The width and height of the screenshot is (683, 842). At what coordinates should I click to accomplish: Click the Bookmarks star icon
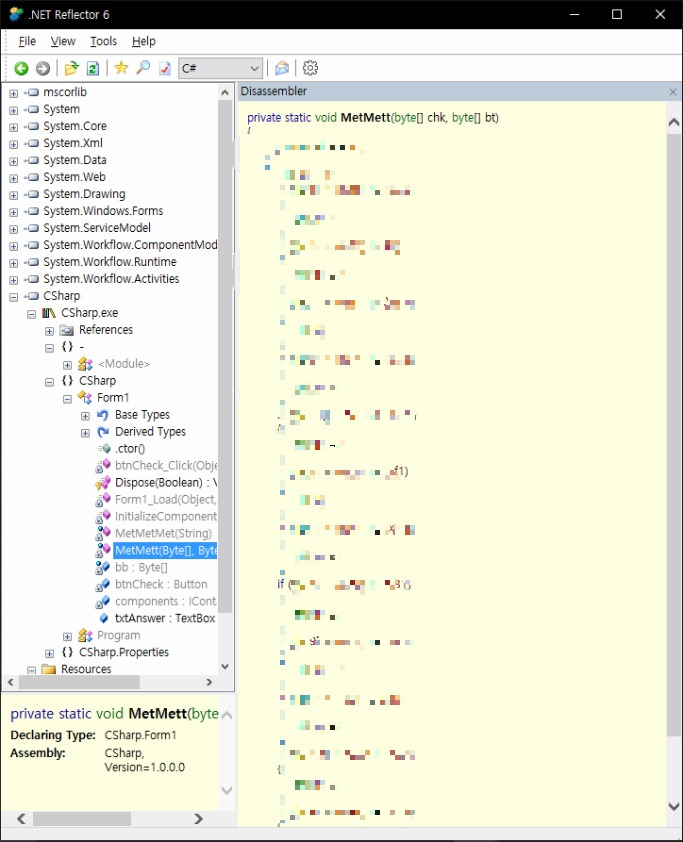click(x=121, y=68)
